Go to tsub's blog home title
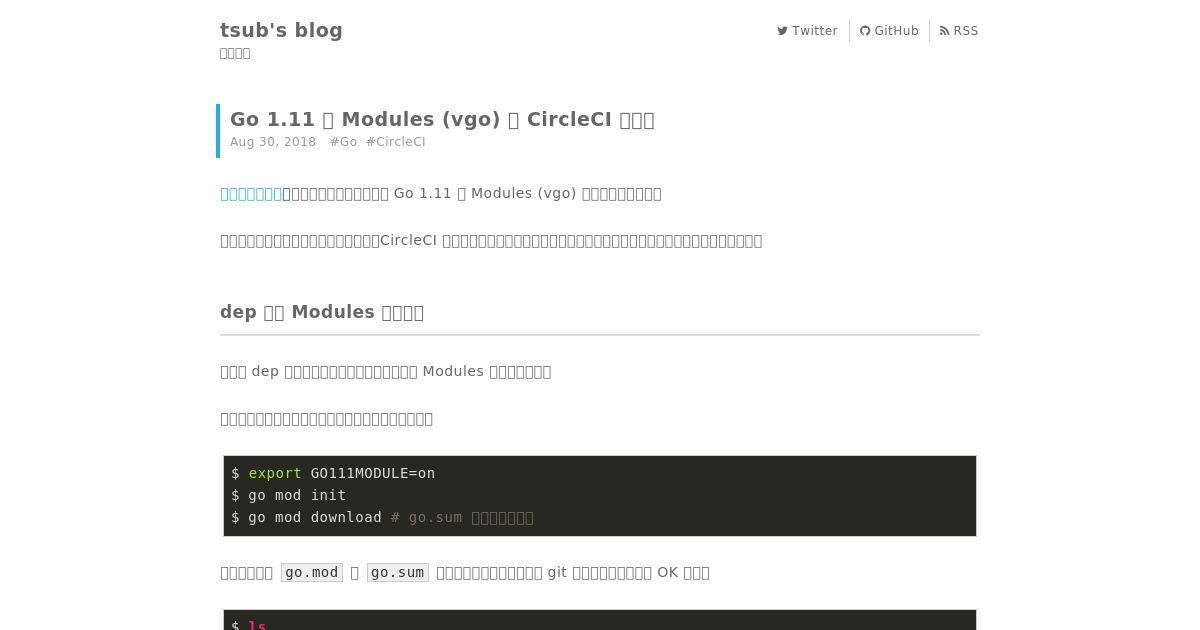 (x=281, y=30)
